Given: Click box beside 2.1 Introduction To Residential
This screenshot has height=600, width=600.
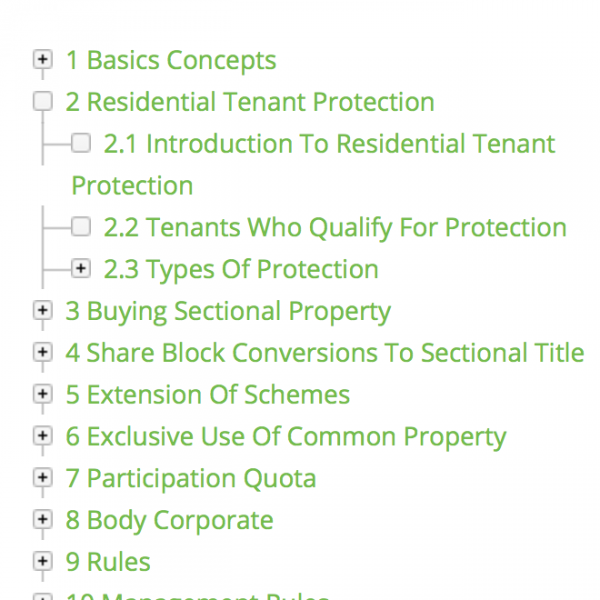Looking at the screenshot, I should click(x=81, y=143).
